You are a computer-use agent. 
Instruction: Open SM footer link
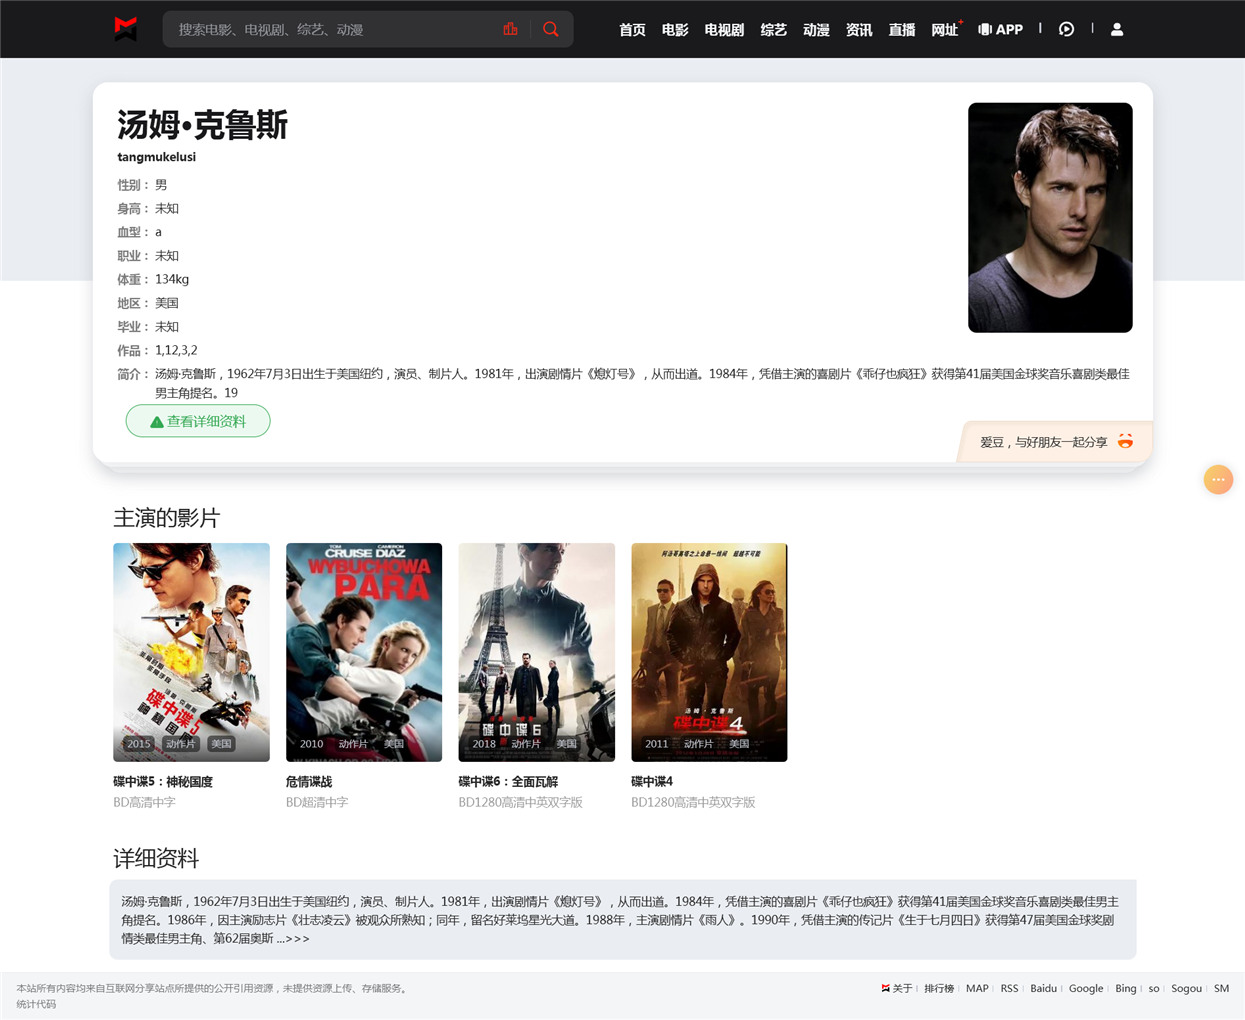coord(1221,989)
